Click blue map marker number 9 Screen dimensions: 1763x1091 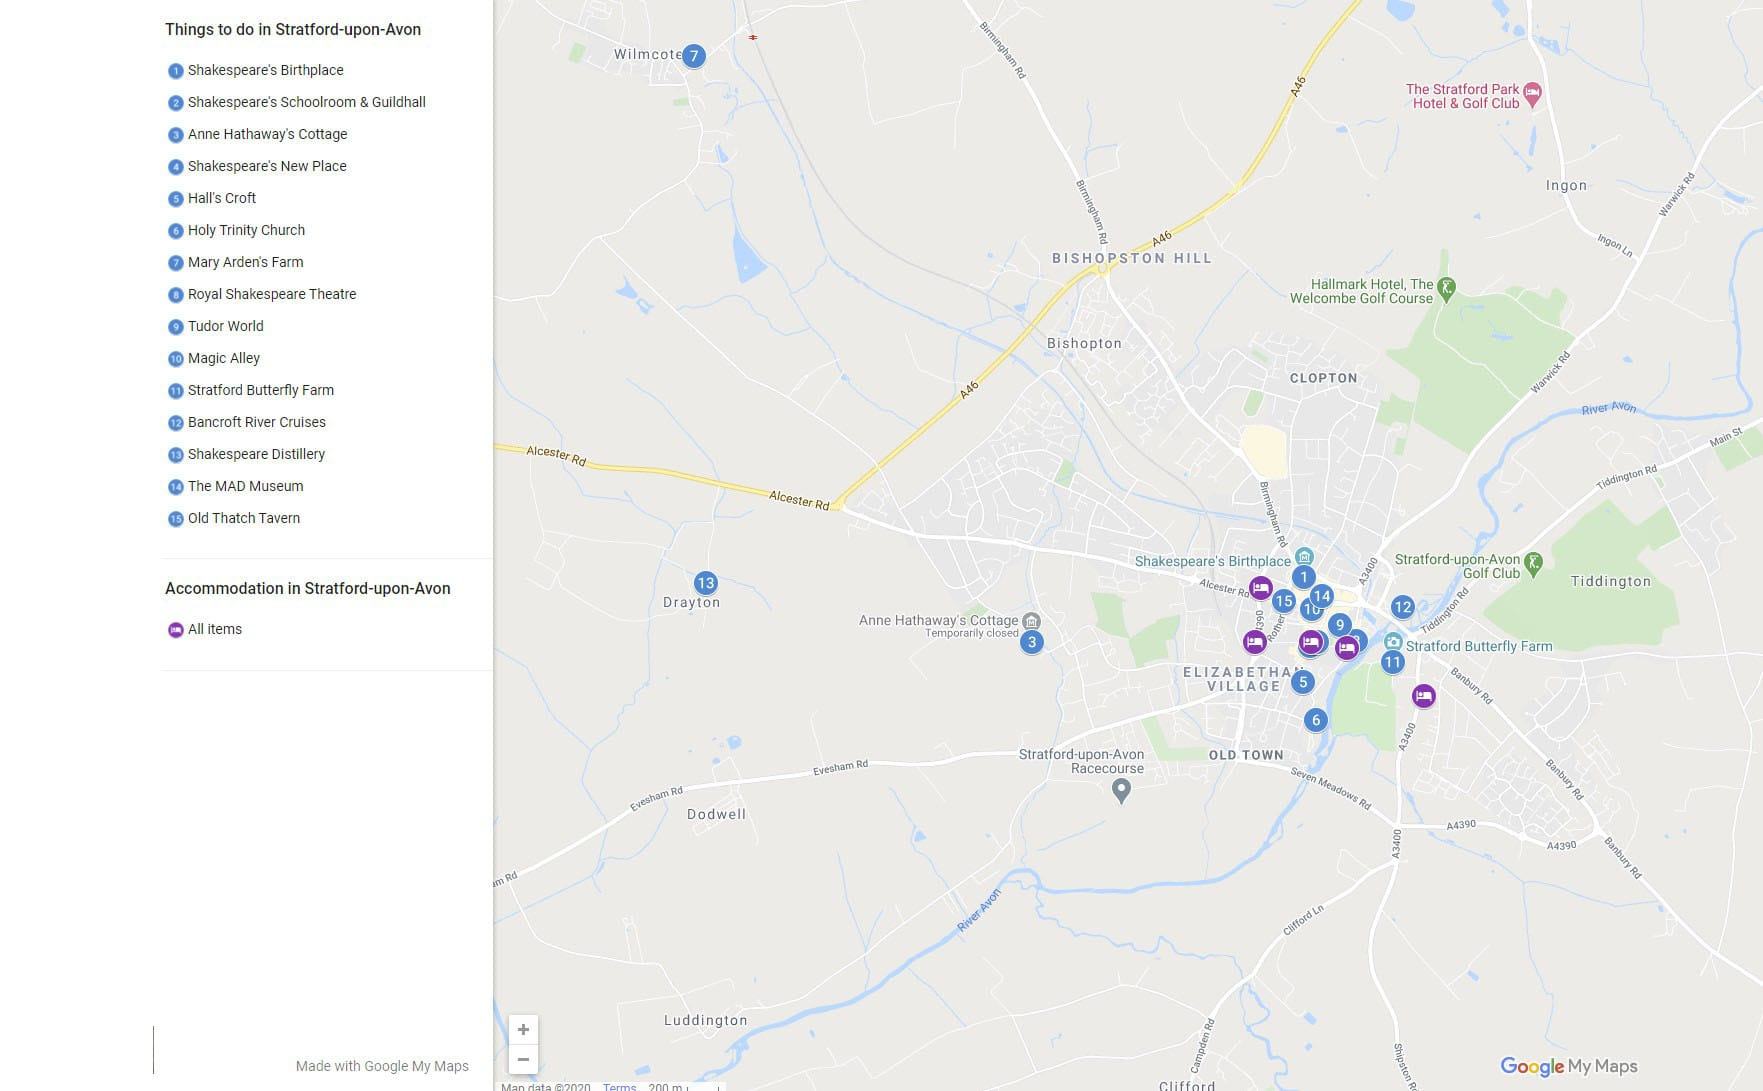click(1340, 626)
